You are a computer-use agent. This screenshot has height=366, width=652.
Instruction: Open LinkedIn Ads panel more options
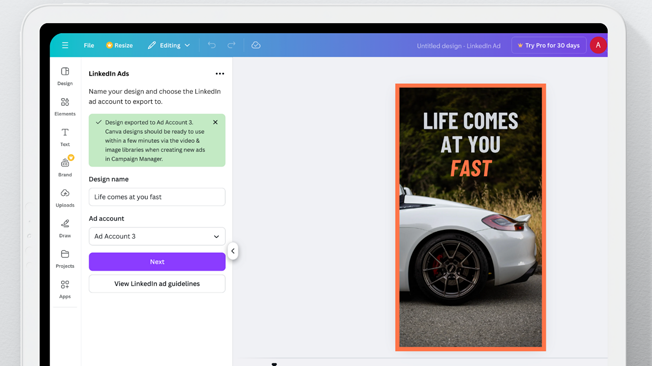(220, 74)
